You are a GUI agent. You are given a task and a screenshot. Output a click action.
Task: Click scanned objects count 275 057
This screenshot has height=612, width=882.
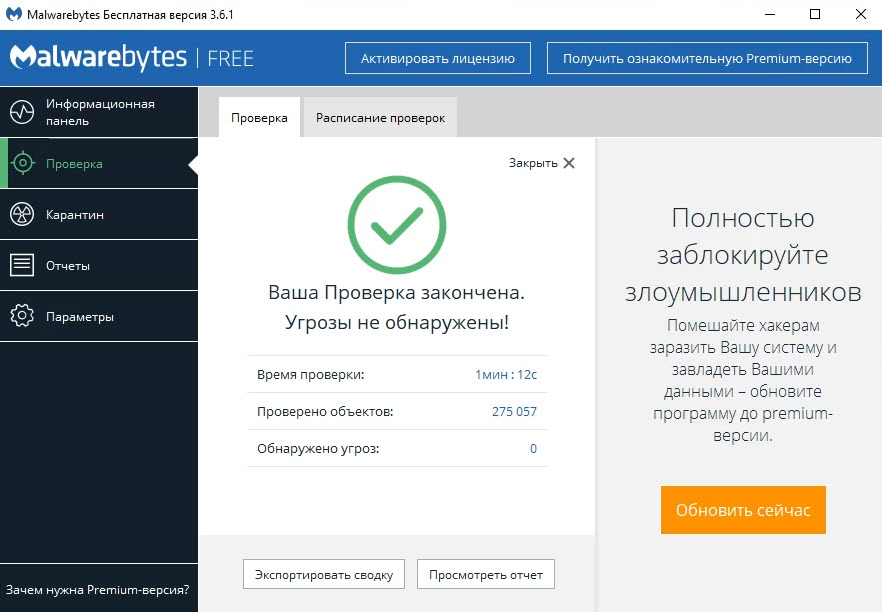tap(514, 412)
